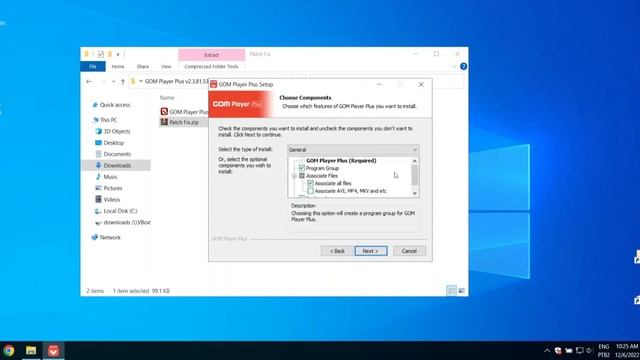The image size is (640, 360).
Task: Click the quick access Properties icon
Action: click(100, 54)
